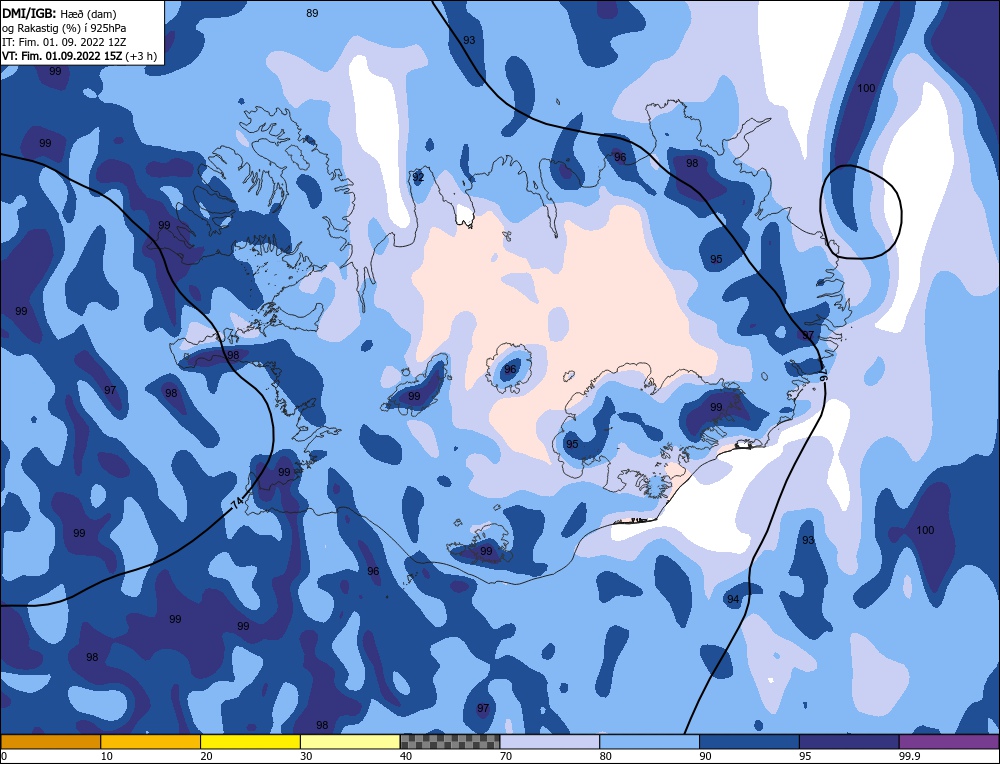Click the lavender 70–80 legend swatch
The height and width of the screenshot is (764, 1000).
pyautogui.click(x=550, y=742)
